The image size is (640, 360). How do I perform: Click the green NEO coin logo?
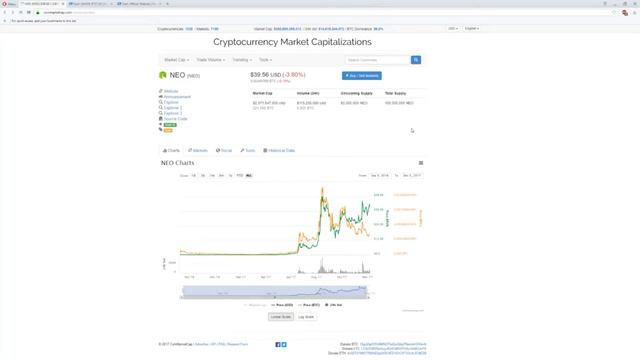[x=162, y=75]
